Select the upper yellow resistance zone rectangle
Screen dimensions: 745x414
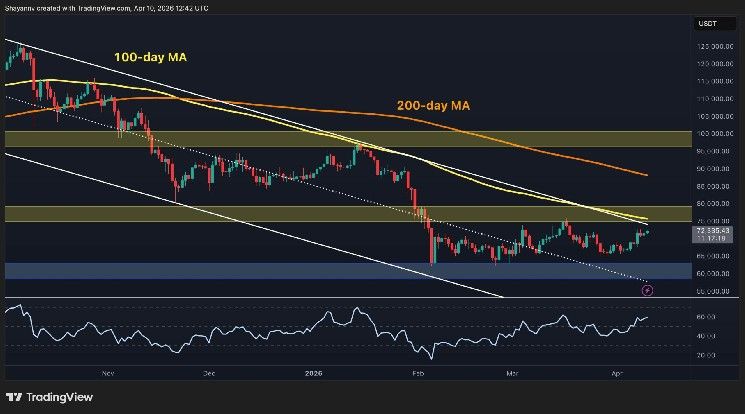tap(300, 139)
